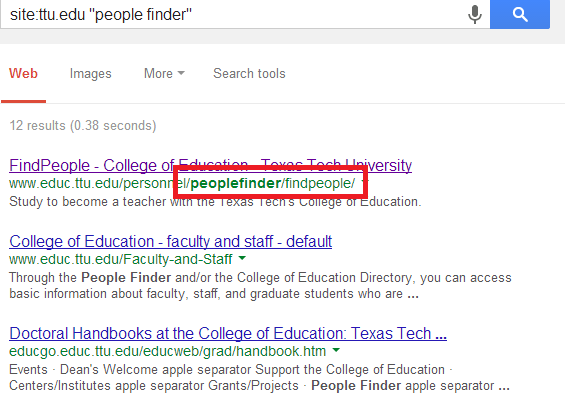The width and height of the screenshot is (566, 405).
Task: Switch to the Images tab
Action: 90,74
